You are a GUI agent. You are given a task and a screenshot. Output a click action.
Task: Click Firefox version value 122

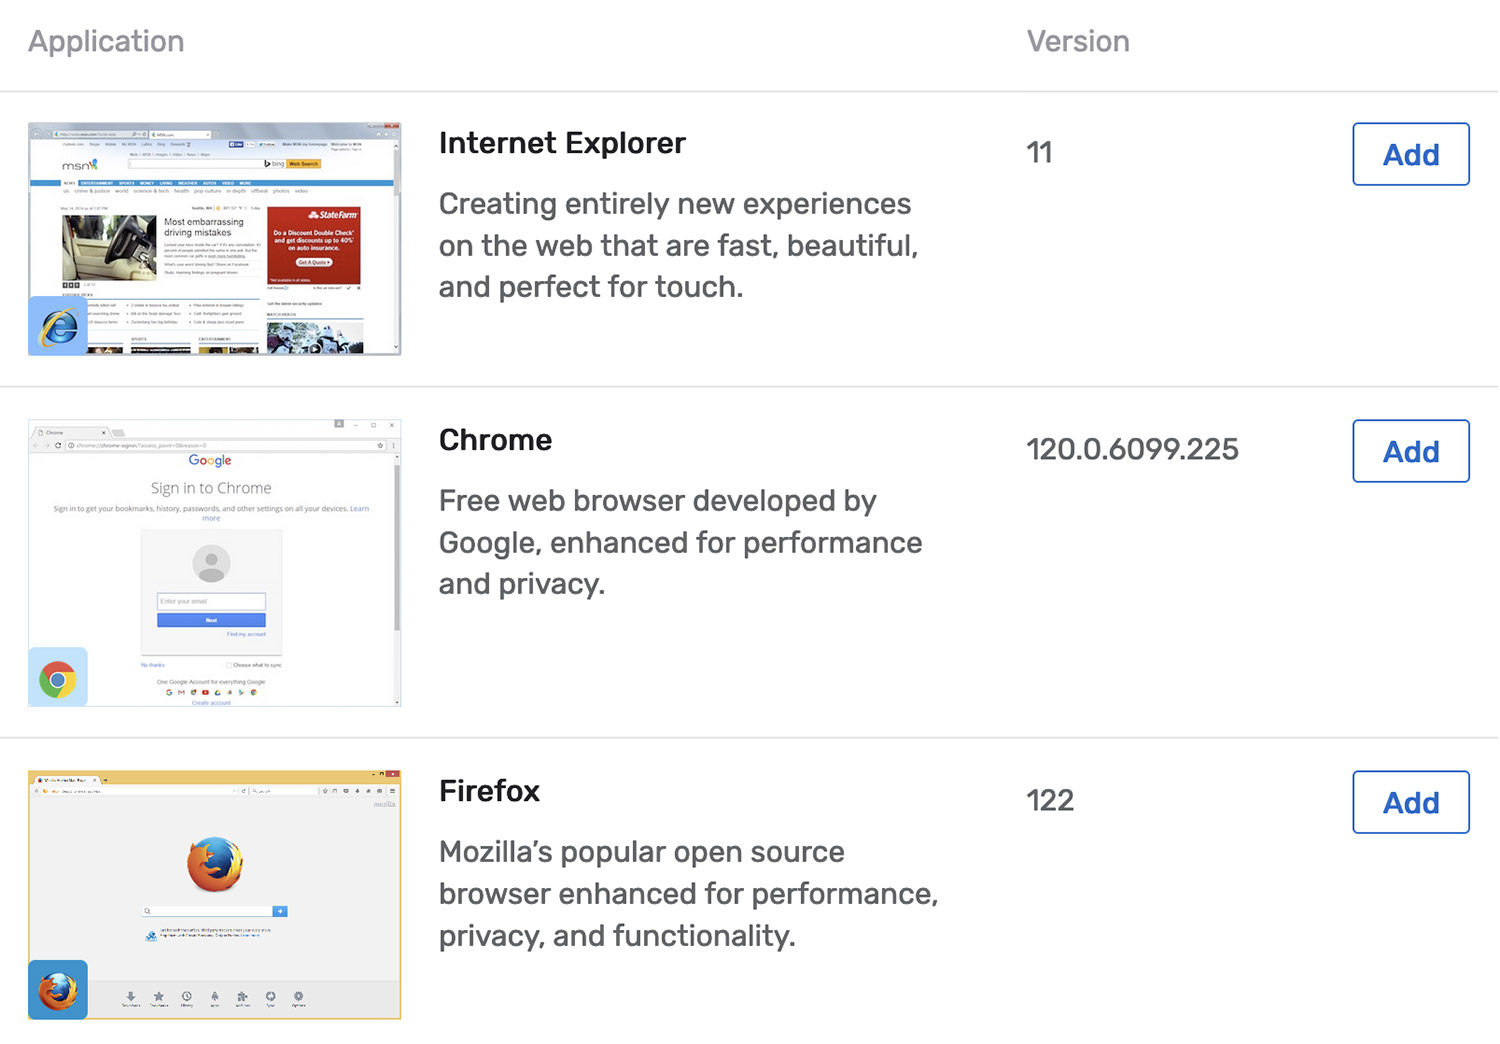pyautogui.click(x=1050, y=801)
